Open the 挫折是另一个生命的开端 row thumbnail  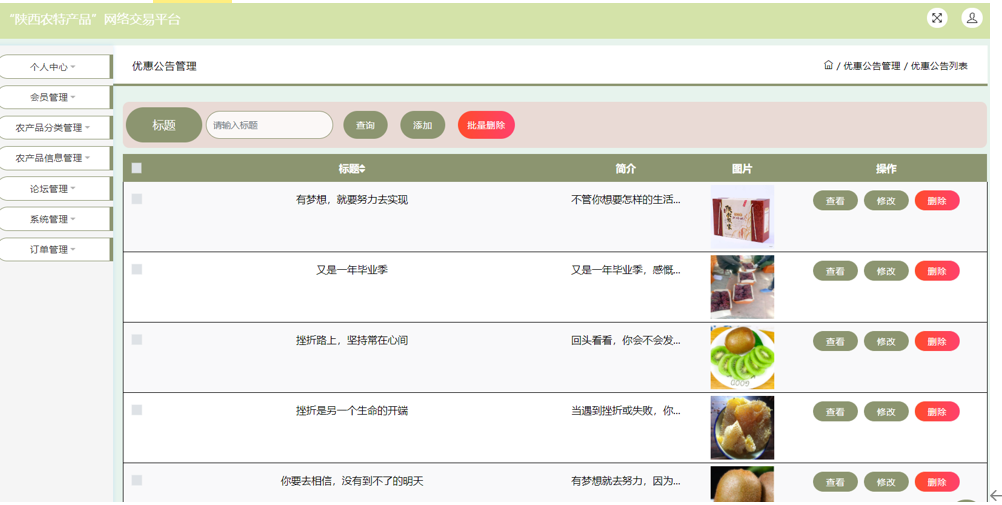point(742,428)
